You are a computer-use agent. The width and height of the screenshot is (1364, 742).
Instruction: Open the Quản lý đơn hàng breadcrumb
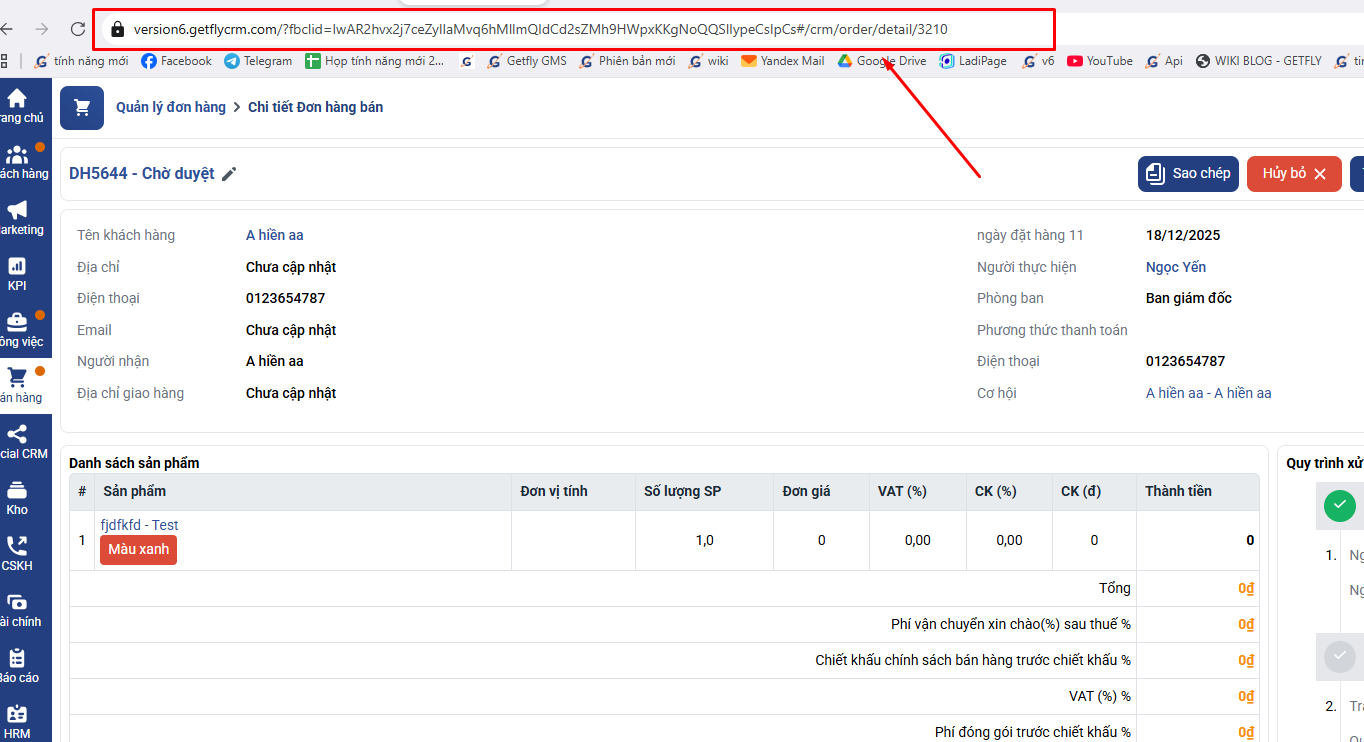[171, 107]
